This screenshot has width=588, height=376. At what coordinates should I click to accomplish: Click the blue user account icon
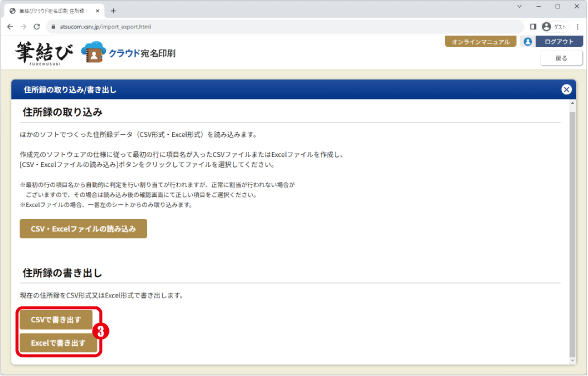coord(528,42)
